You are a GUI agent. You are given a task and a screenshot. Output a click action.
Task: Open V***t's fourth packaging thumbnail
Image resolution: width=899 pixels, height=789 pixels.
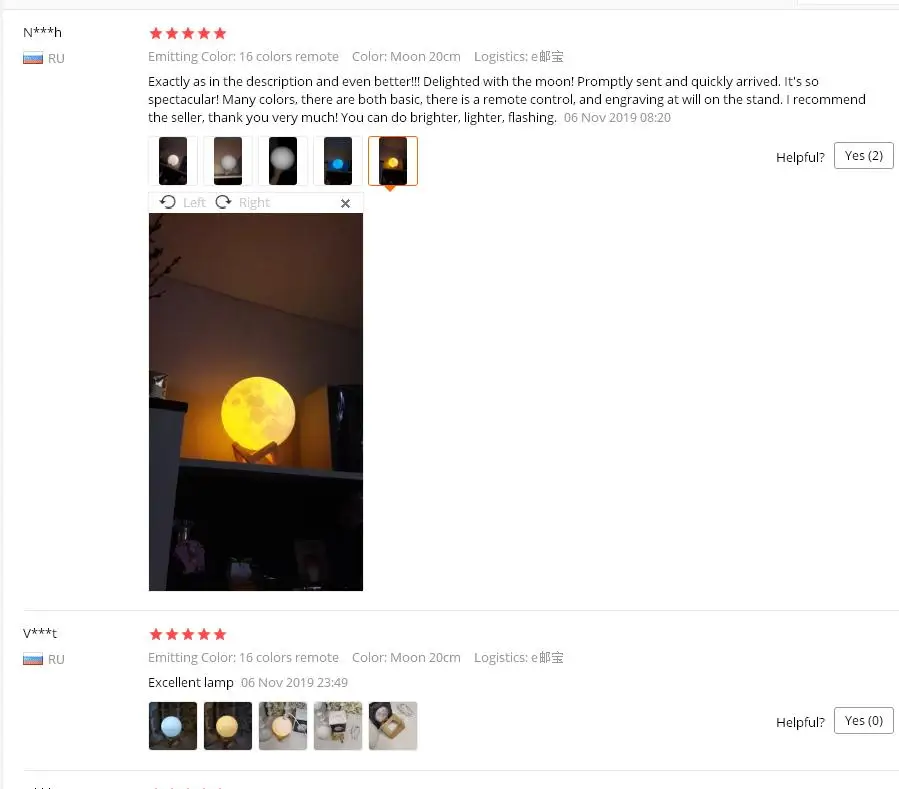338,726
